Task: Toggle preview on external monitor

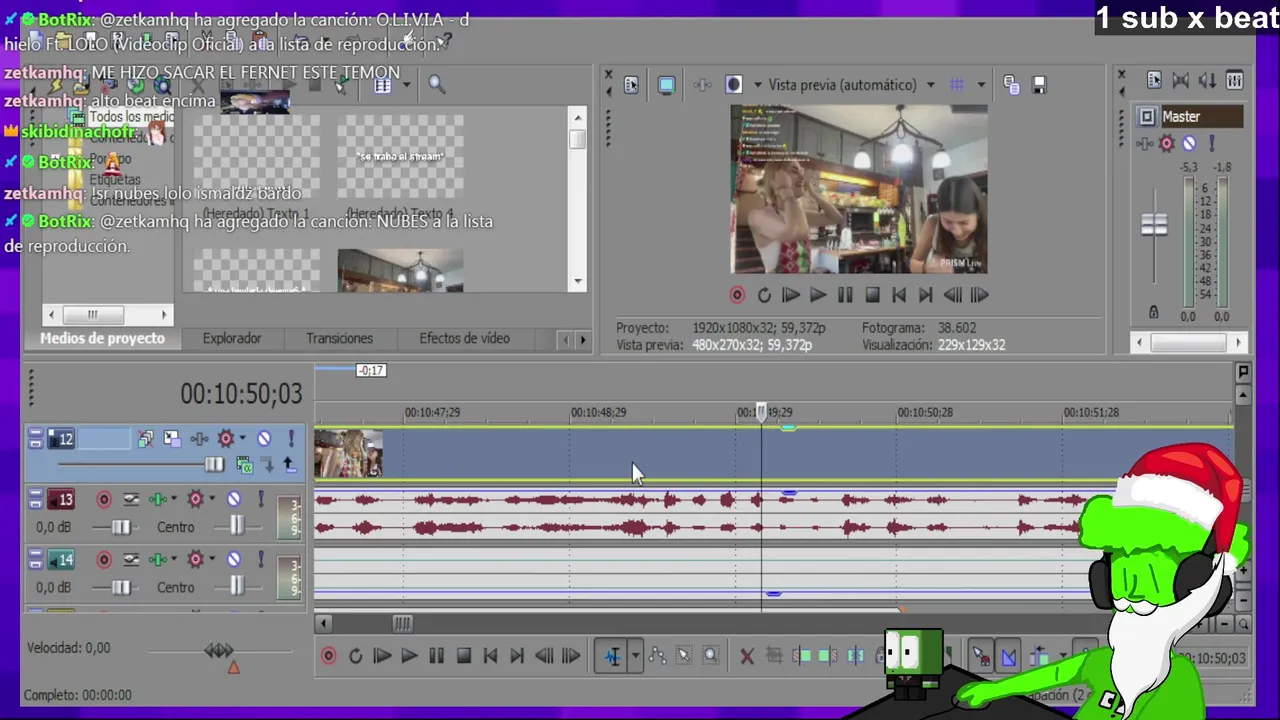Action: [x=667, y=85]
